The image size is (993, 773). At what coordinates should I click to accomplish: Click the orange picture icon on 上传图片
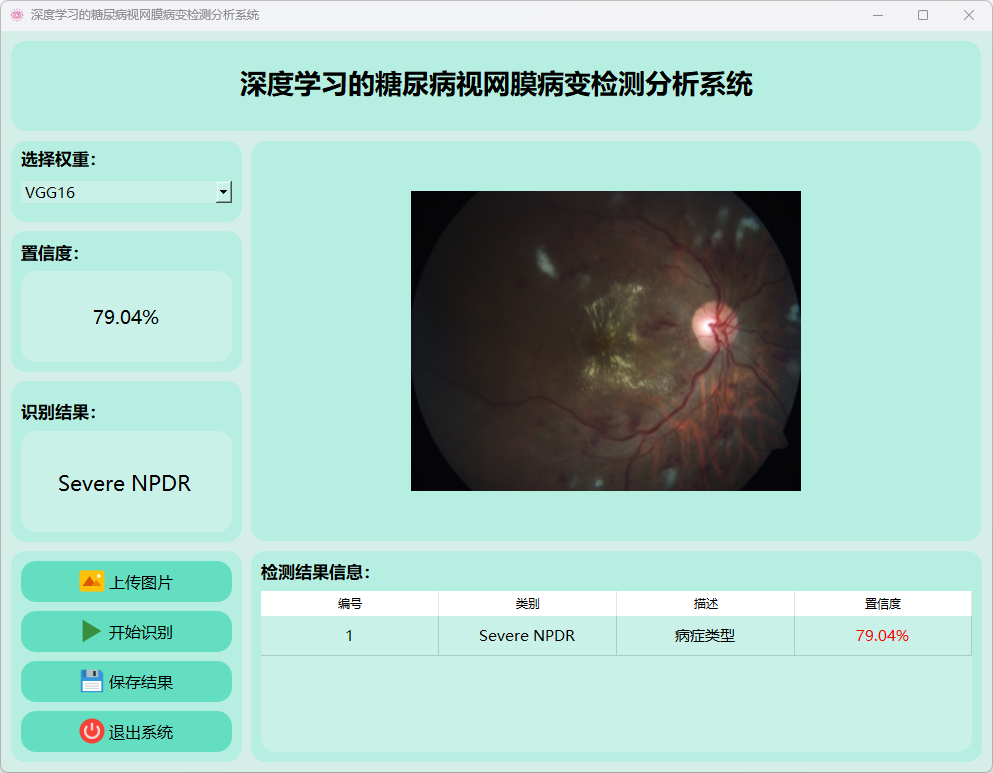click(x=91, y=581)
